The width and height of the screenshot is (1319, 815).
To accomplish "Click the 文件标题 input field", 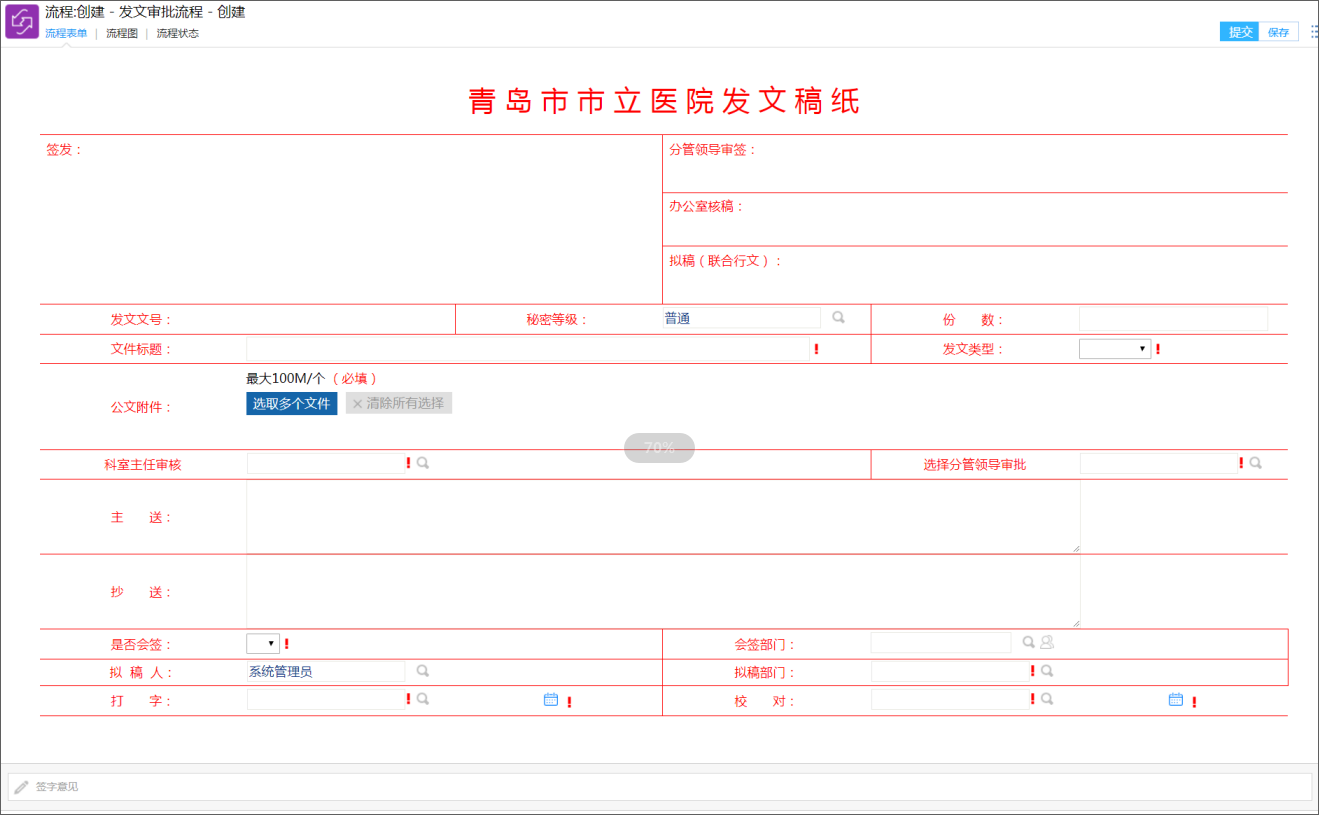I will tap(528, 349).
